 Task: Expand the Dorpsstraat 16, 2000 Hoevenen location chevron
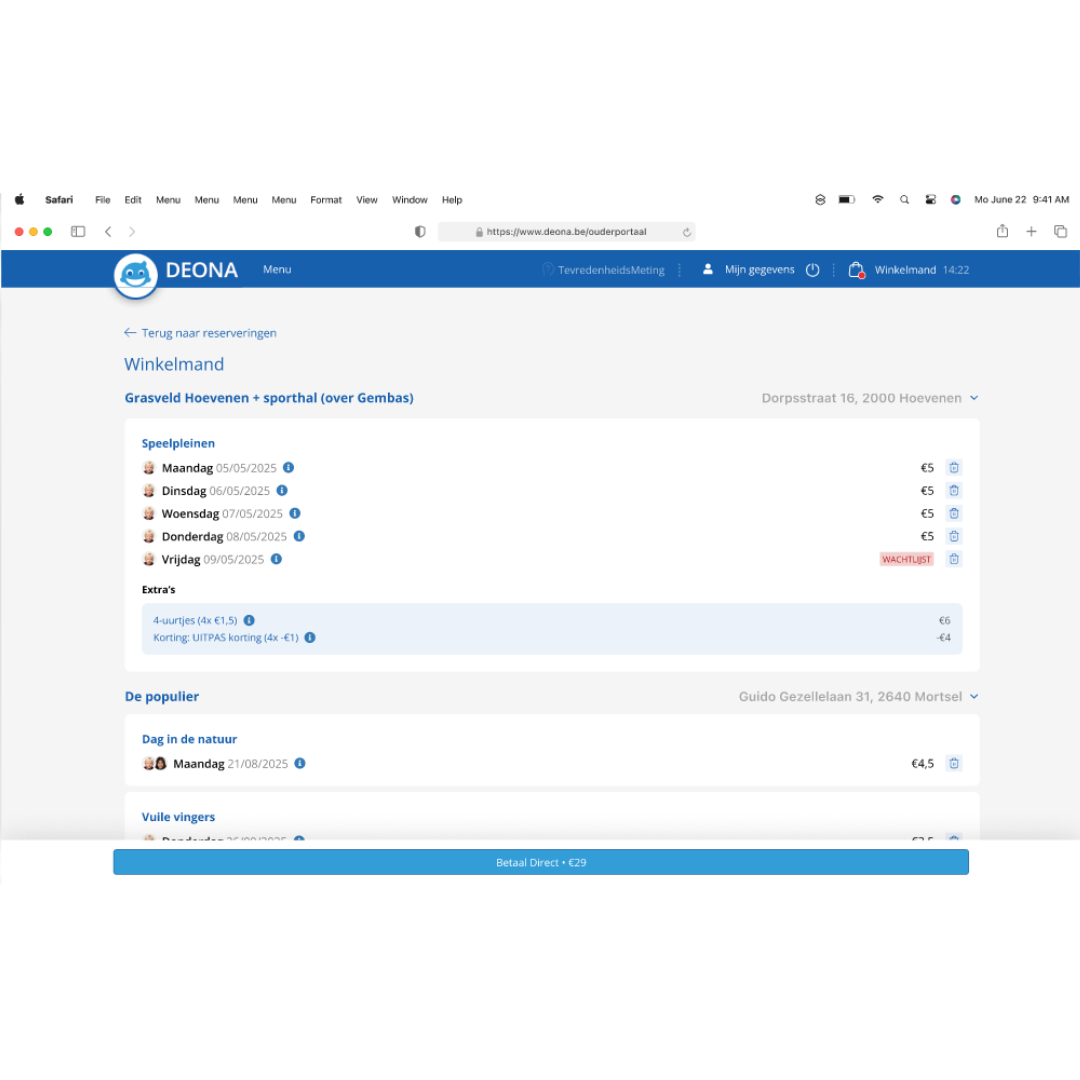(x=974, y=398)
